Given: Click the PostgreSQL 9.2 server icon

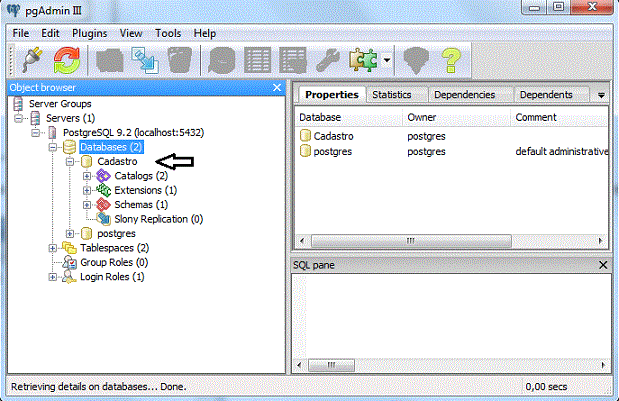Looking at the screenshot, I should 52,133.
